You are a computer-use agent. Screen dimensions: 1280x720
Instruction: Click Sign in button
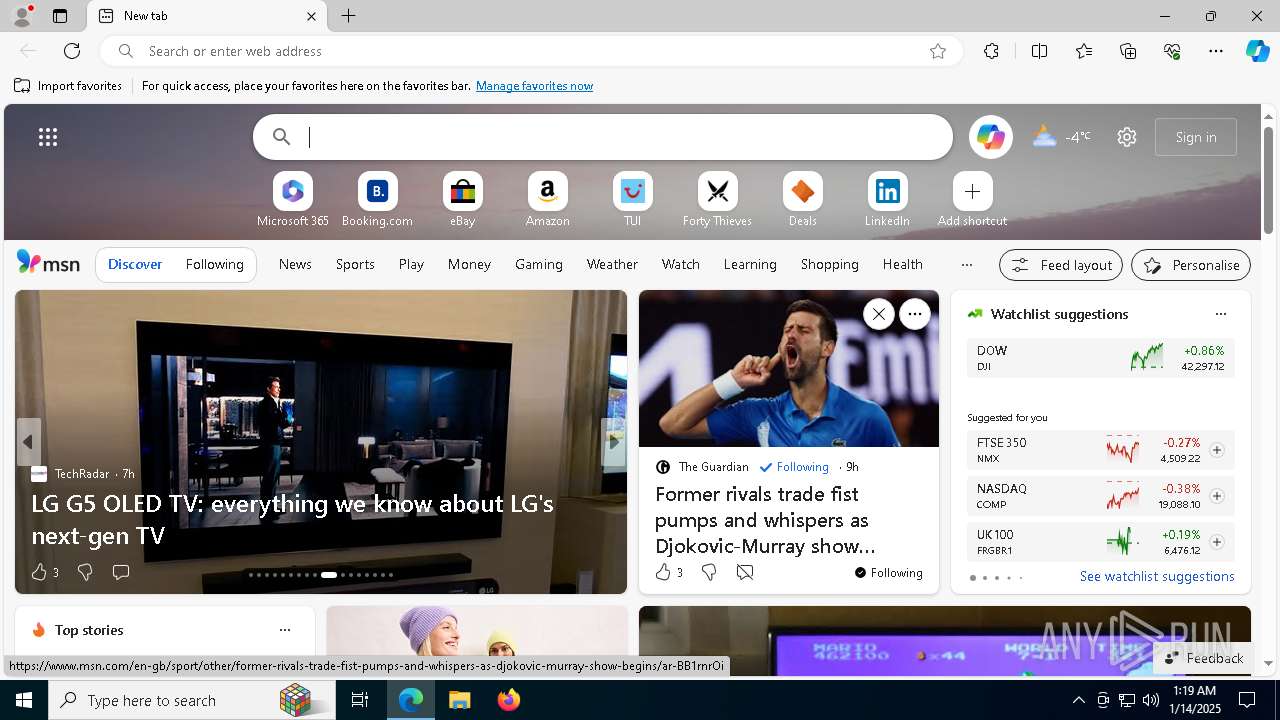[x=1196, y=137]
